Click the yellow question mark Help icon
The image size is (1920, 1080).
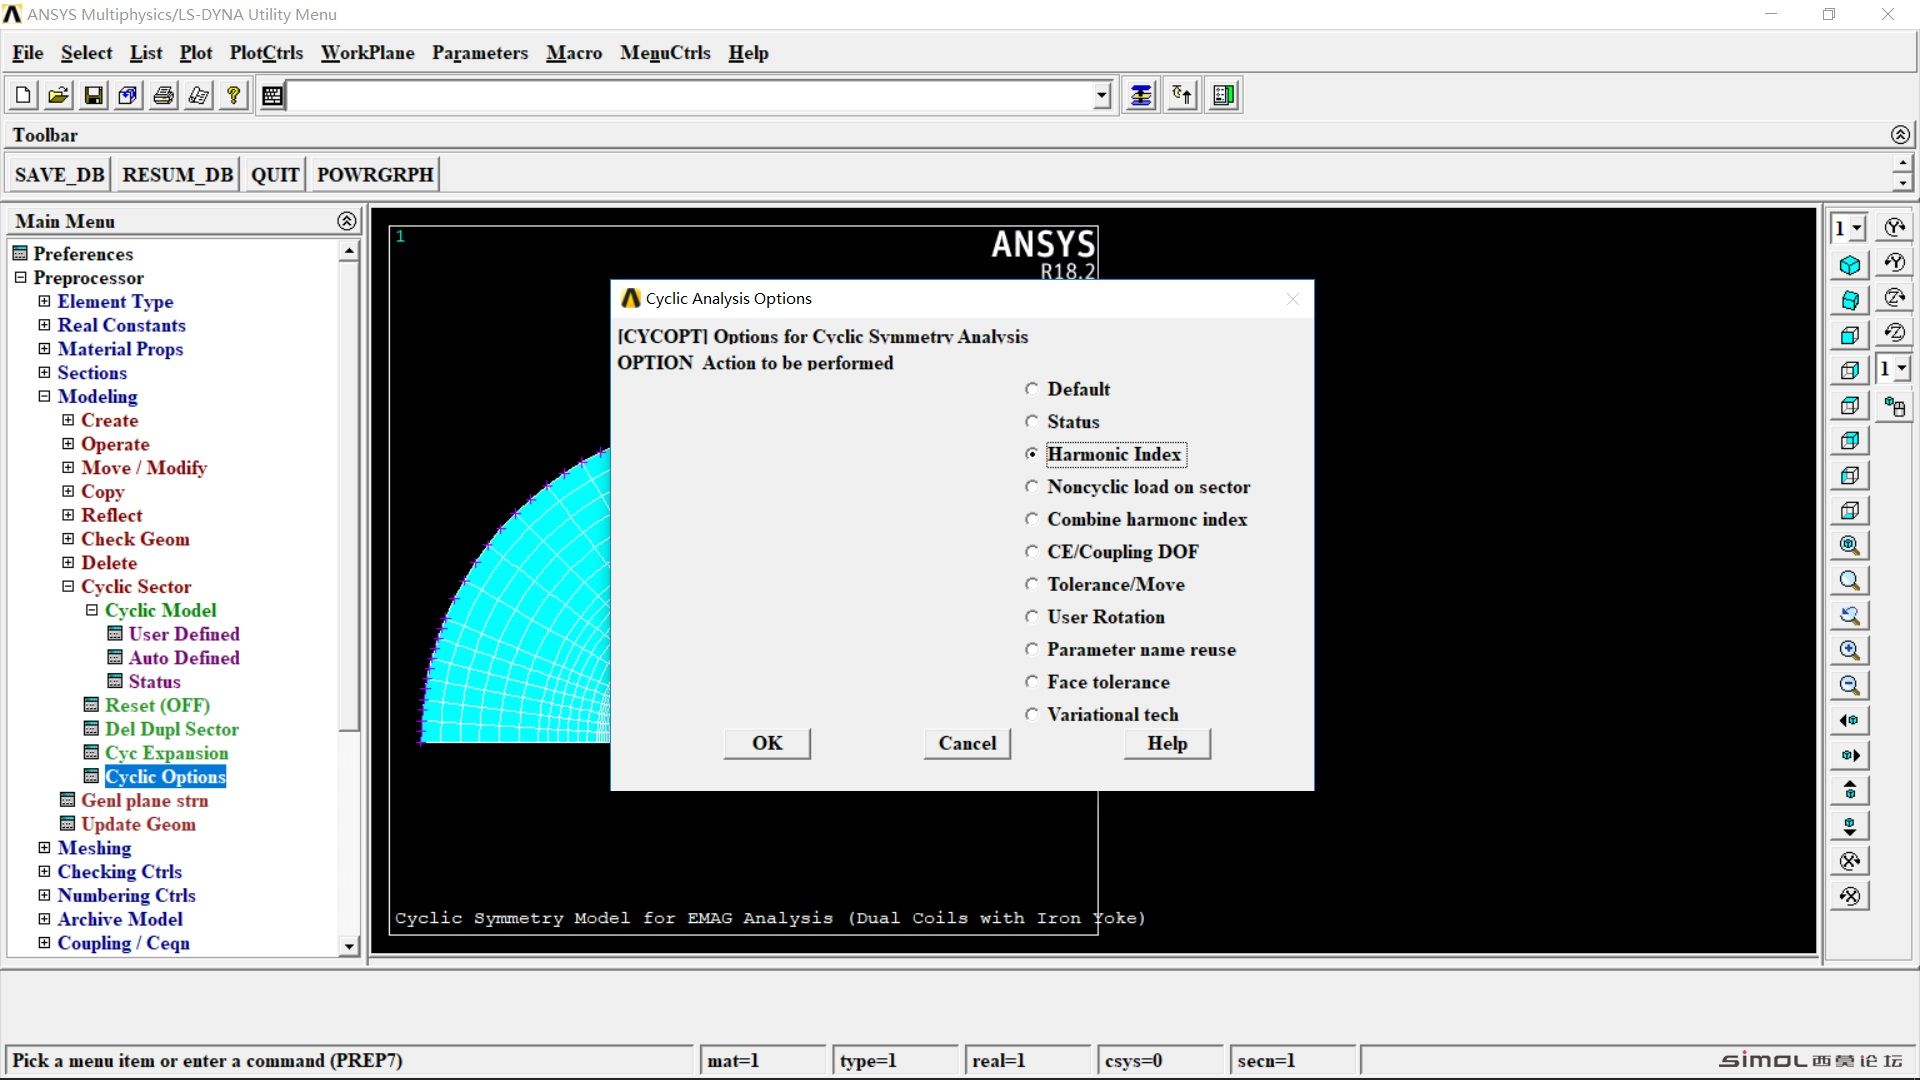(x=233, y=95)
